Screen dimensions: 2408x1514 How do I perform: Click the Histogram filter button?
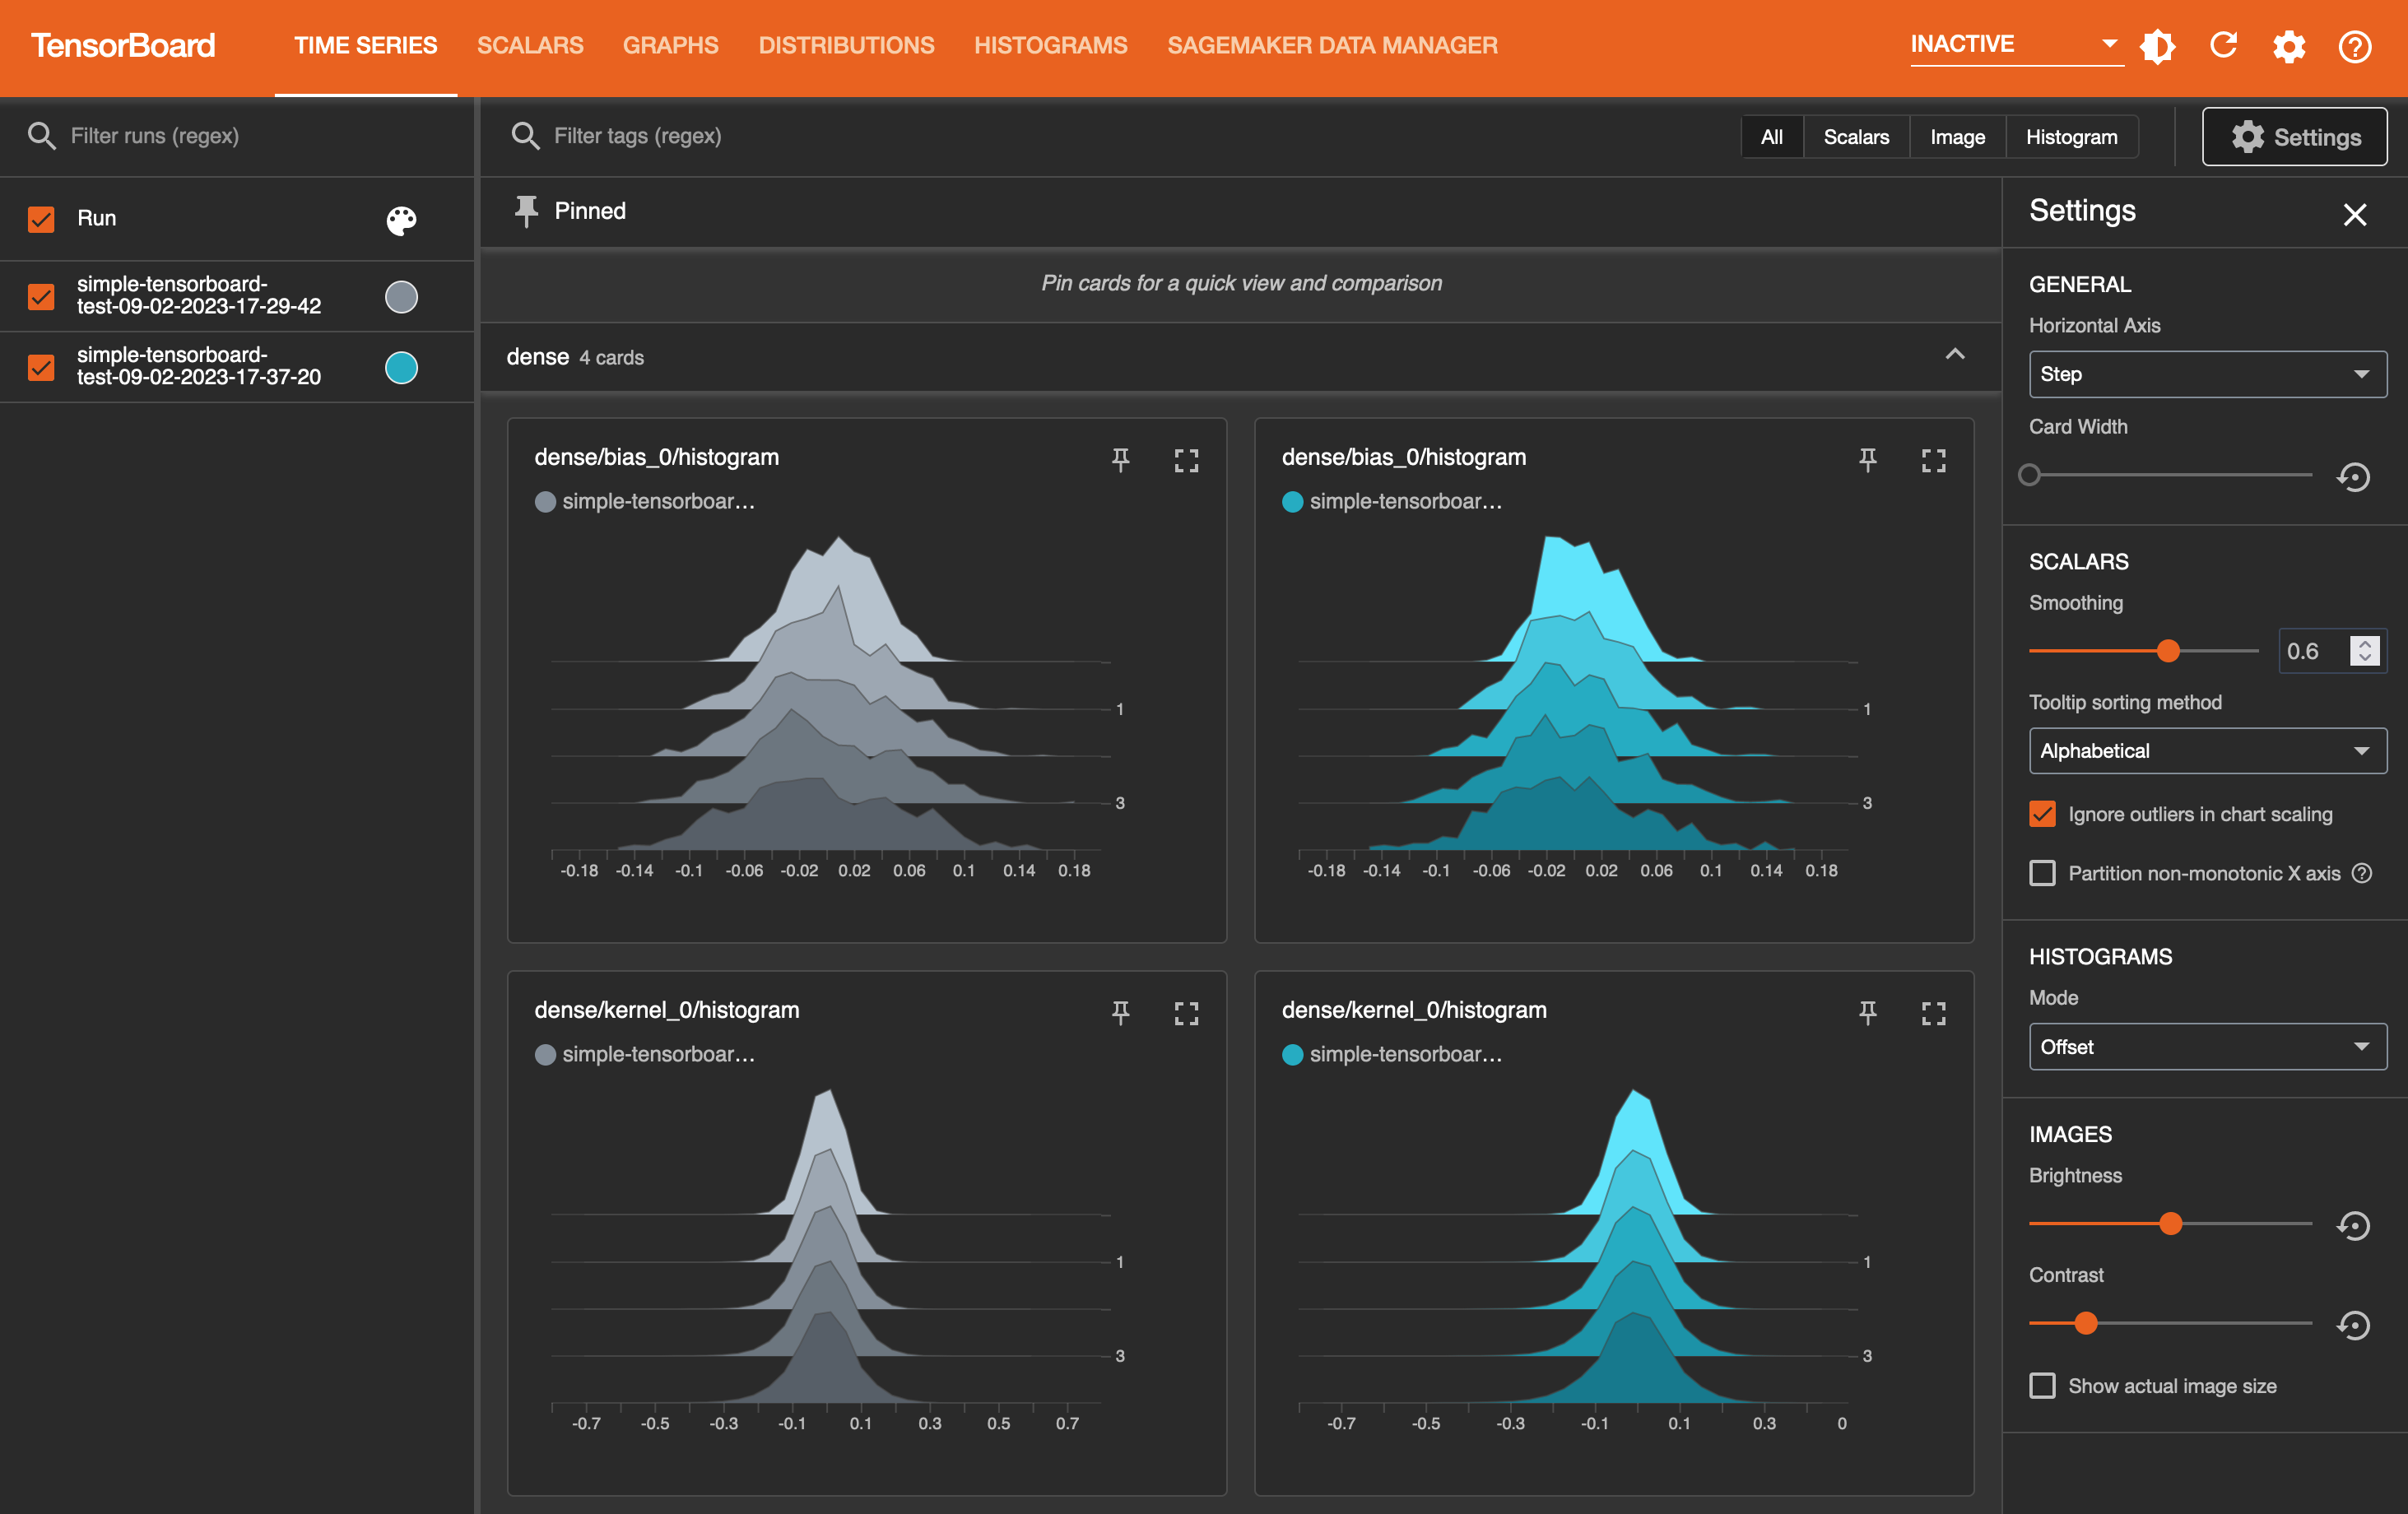pyautogui.click(x=2070, y=134)
